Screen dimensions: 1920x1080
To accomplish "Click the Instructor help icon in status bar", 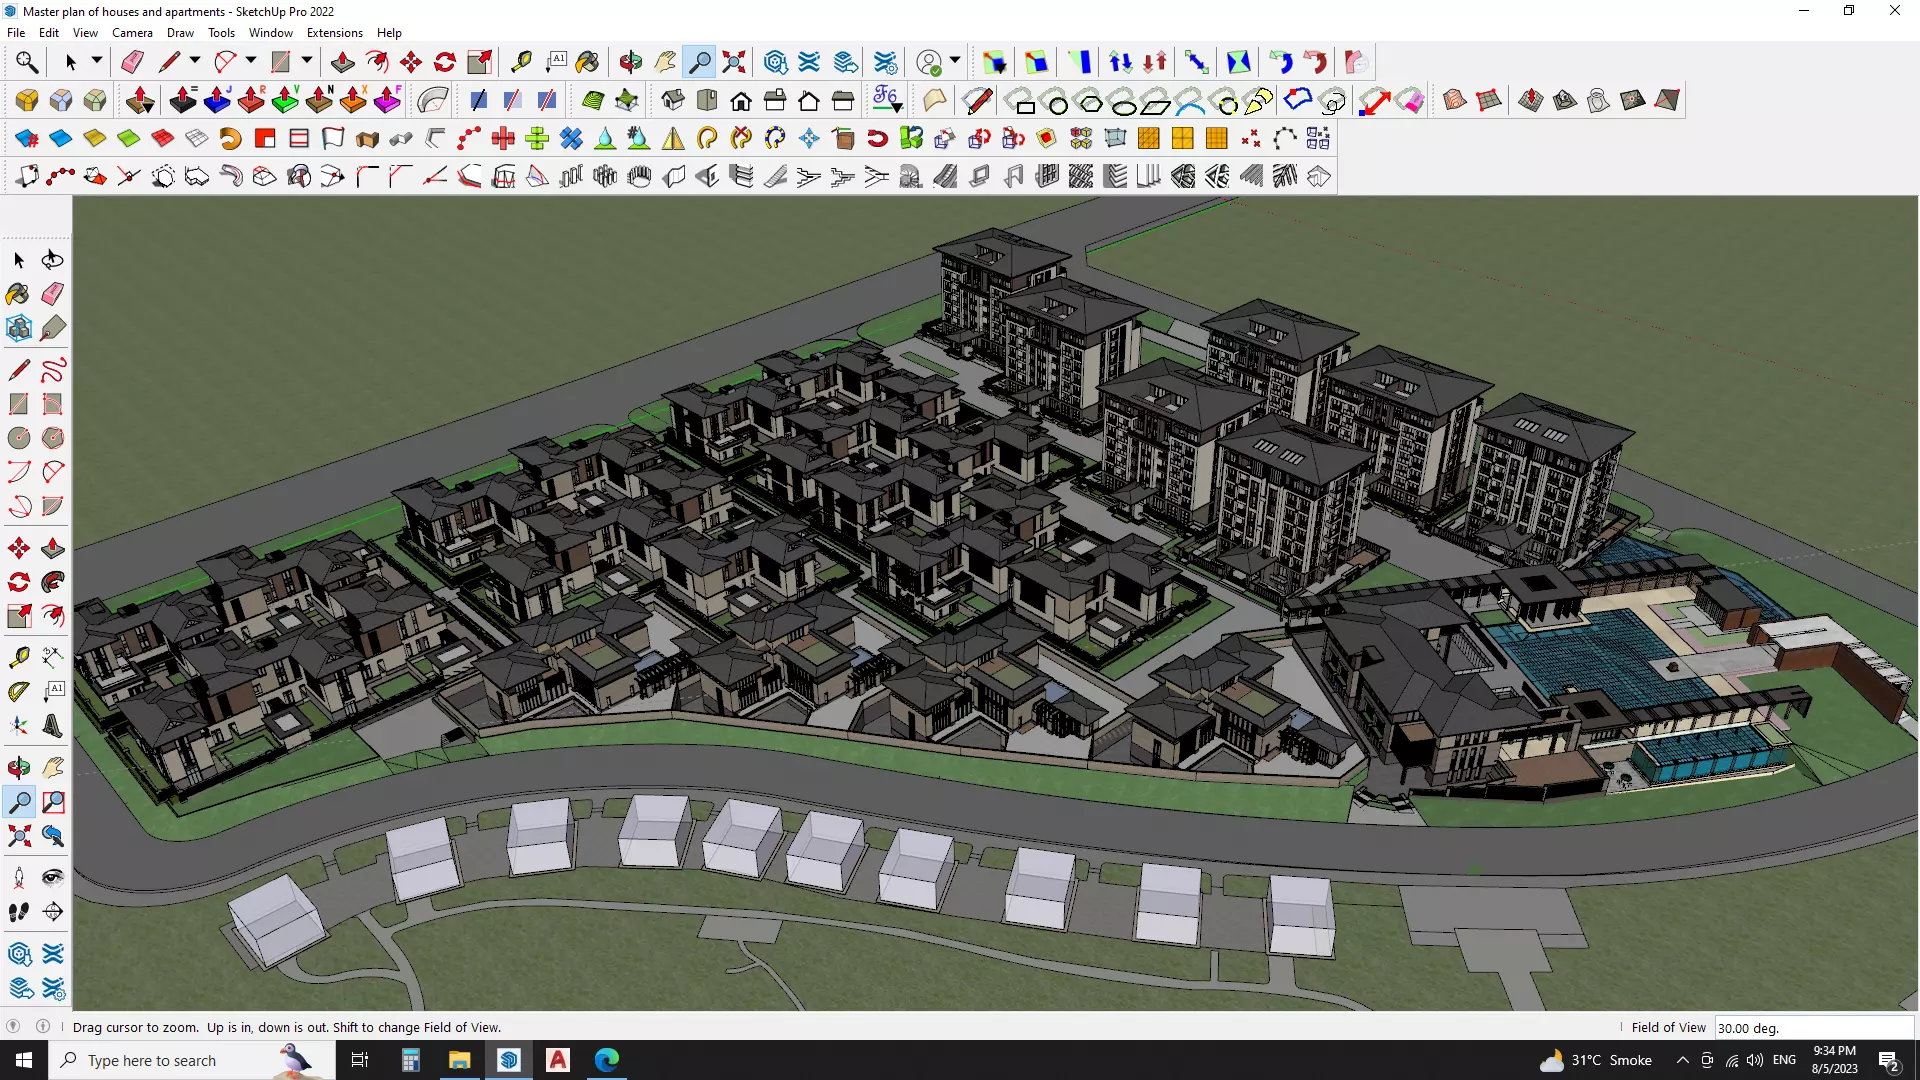I will [x=43, y=1026].
